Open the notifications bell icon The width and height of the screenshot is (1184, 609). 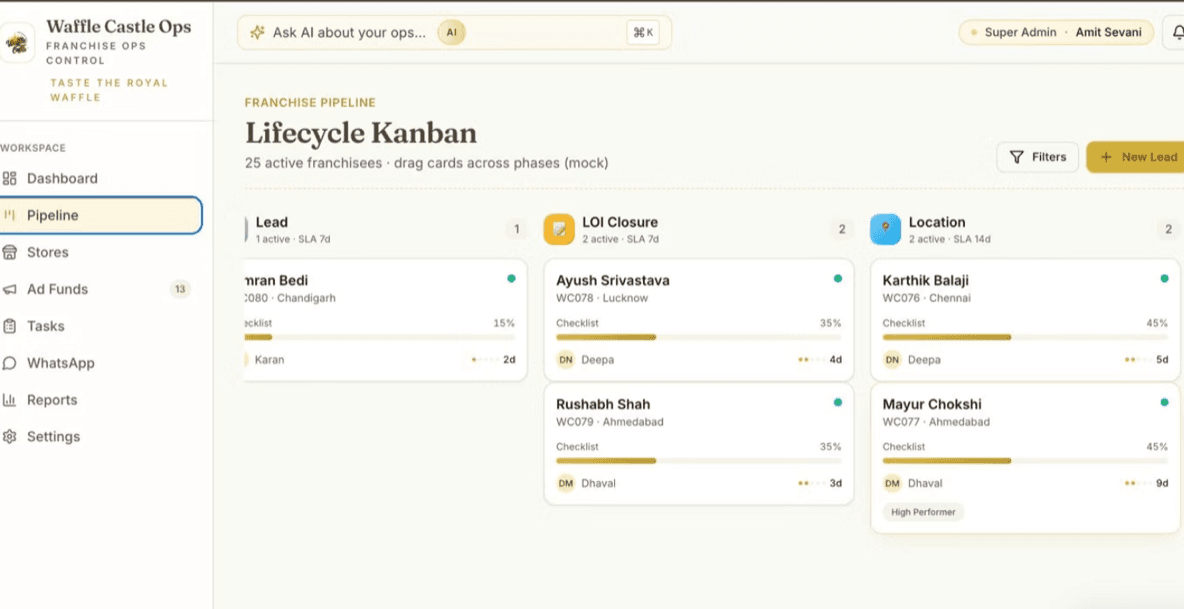(1176, 32)
